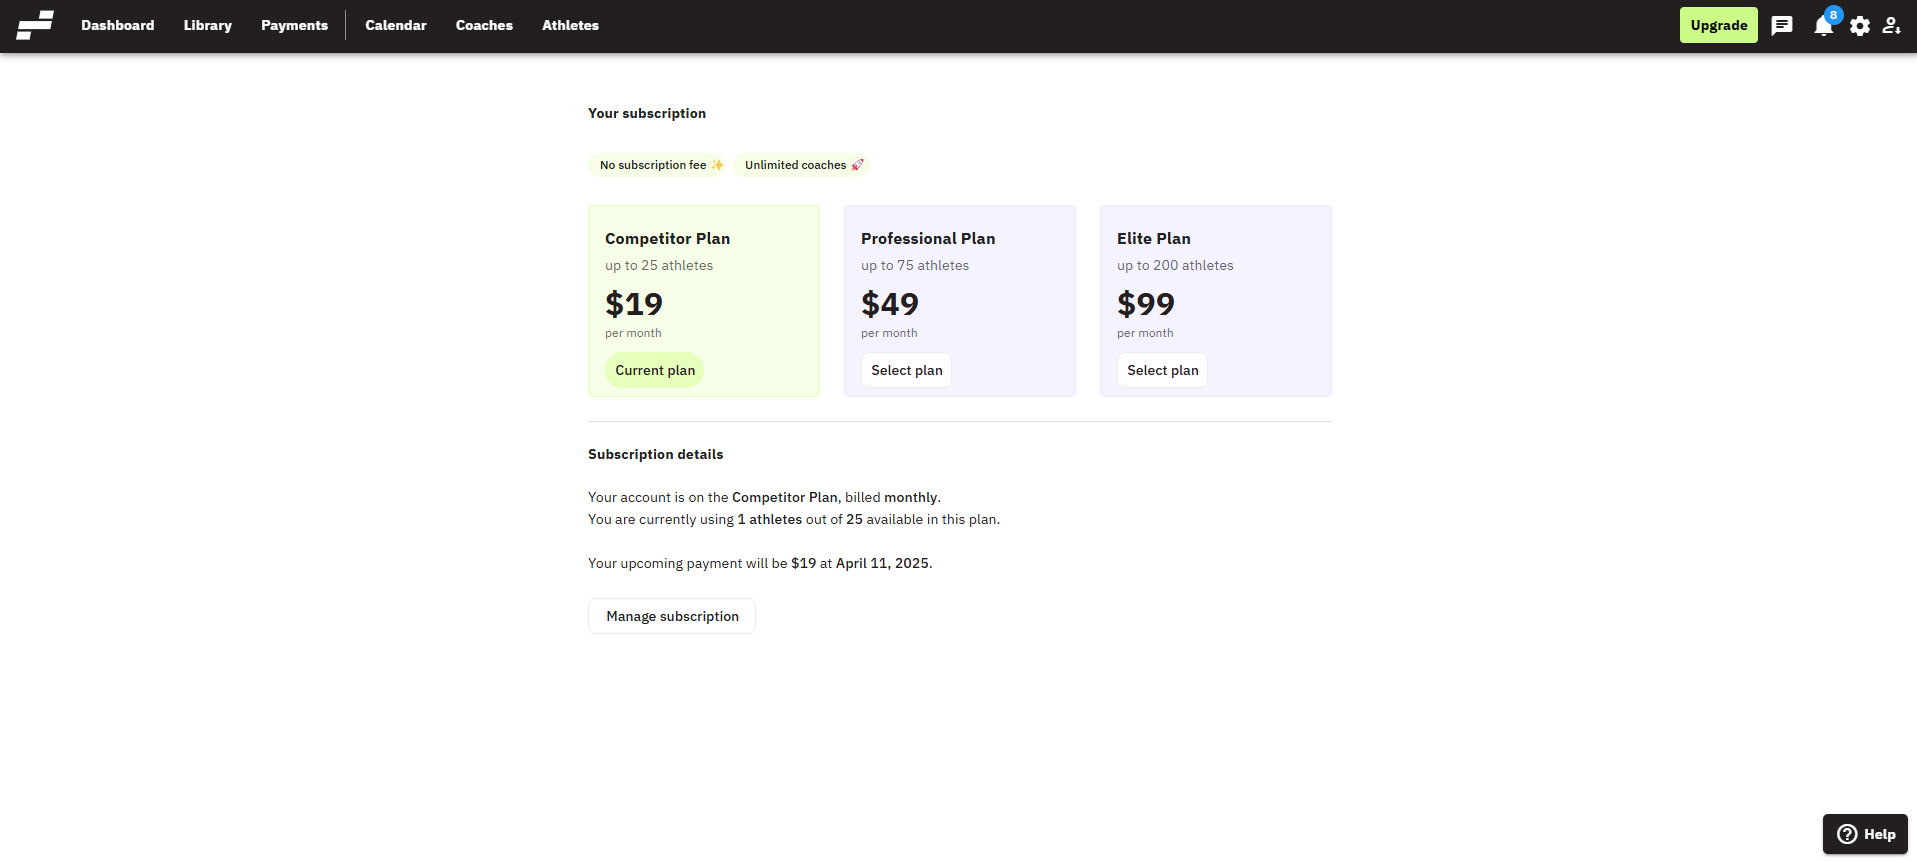Go to the Athletes page
The height and width of the screenshot is (862, 1917).
pos(570,26)
